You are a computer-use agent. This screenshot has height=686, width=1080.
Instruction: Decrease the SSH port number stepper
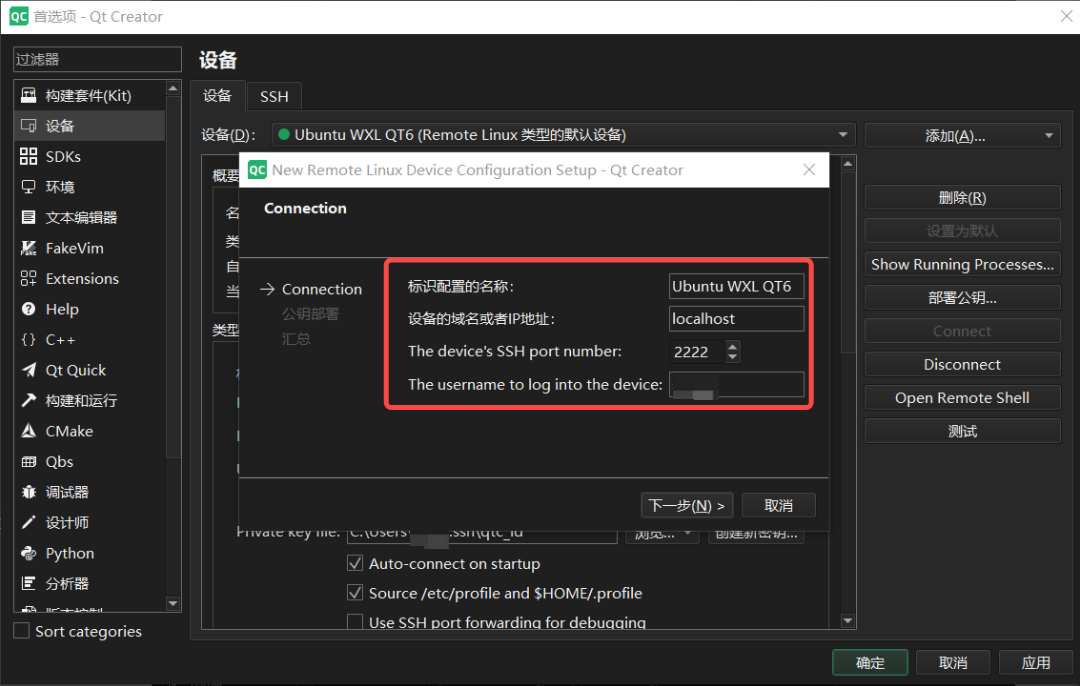[x=733, y=357]
